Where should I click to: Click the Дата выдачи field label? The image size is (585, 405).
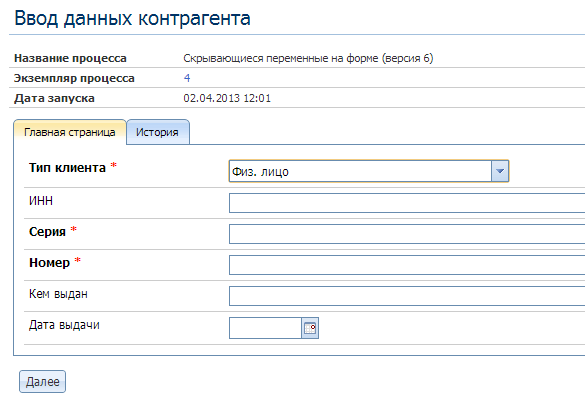pos(64,325)
